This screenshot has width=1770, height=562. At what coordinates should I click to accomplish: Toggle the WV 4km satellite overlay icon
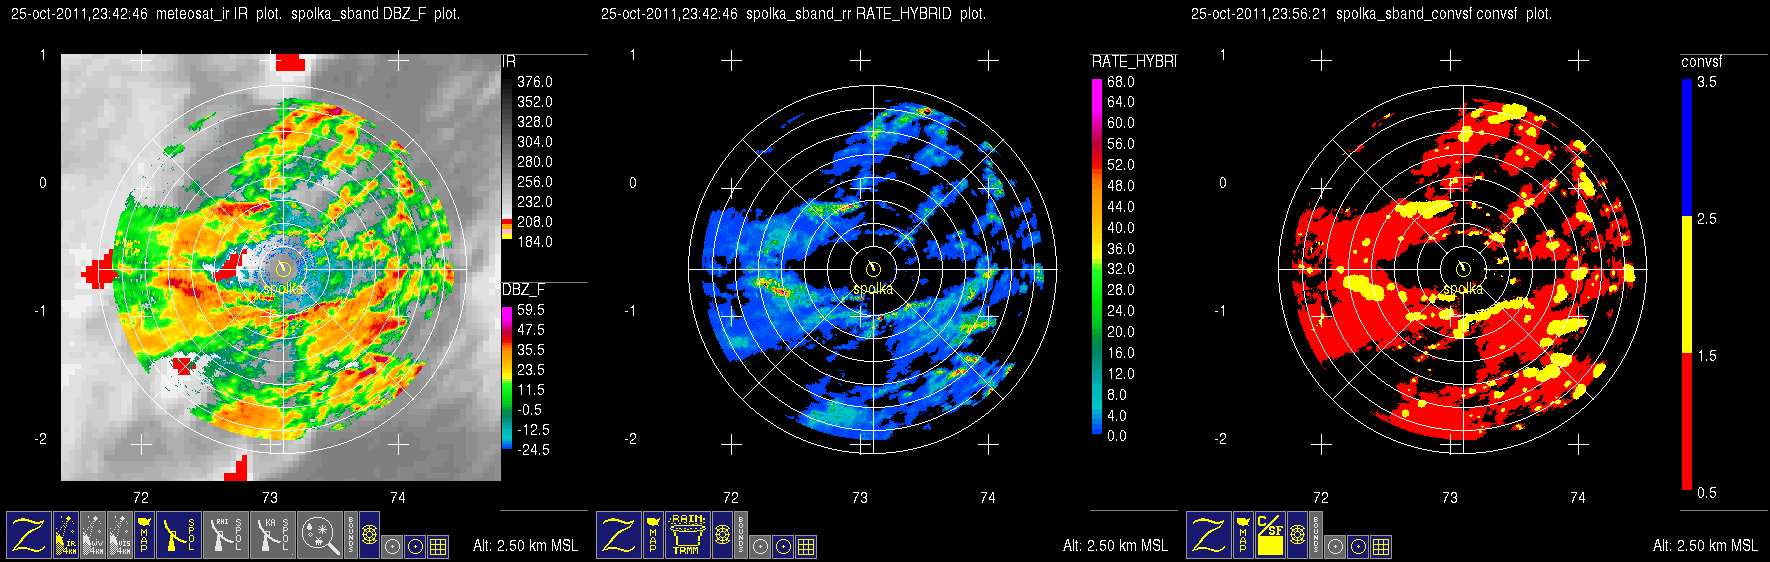coord(93,535)
